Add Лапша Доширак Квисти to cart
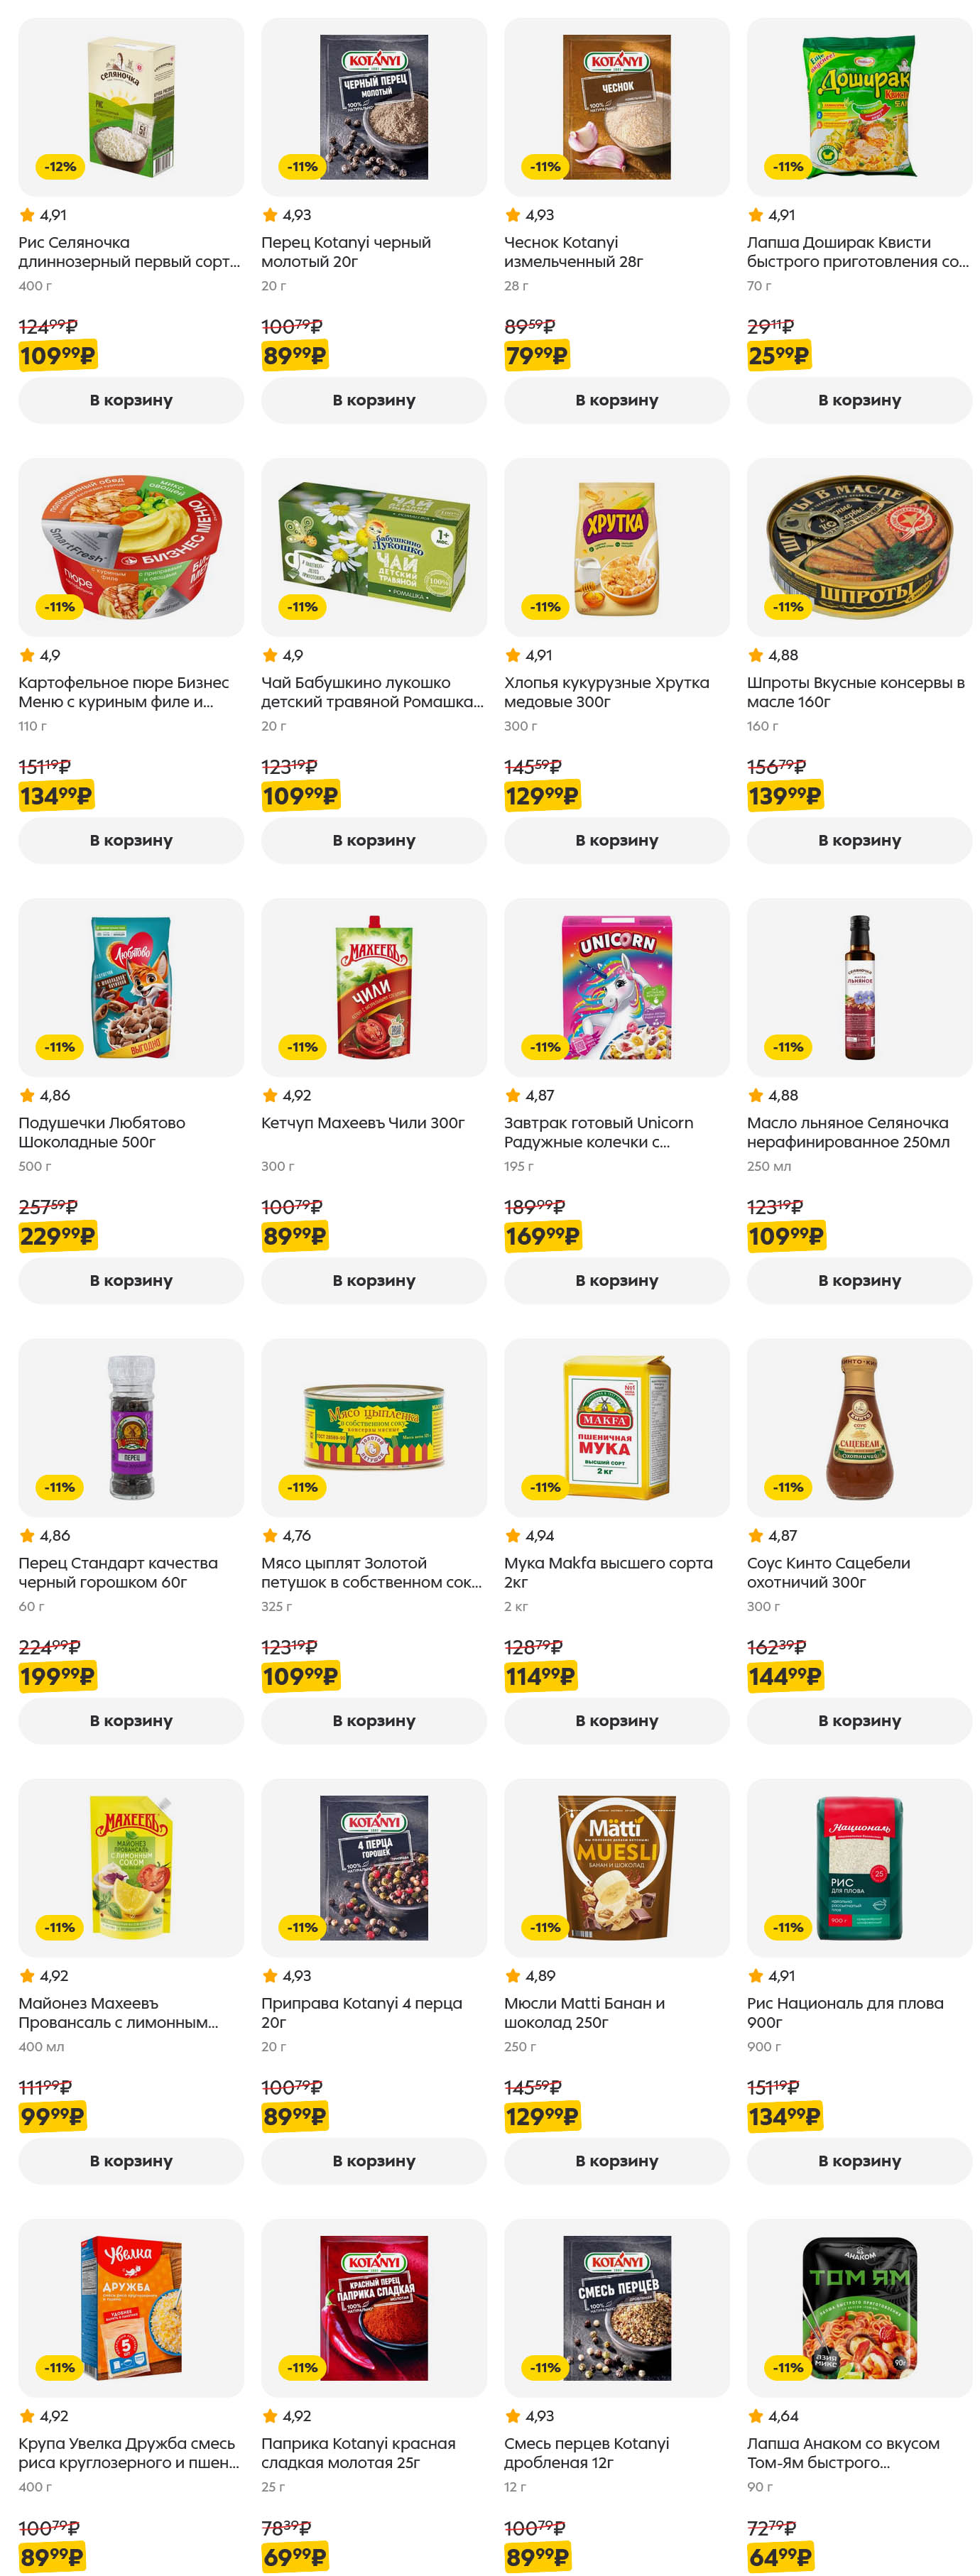 859,400
